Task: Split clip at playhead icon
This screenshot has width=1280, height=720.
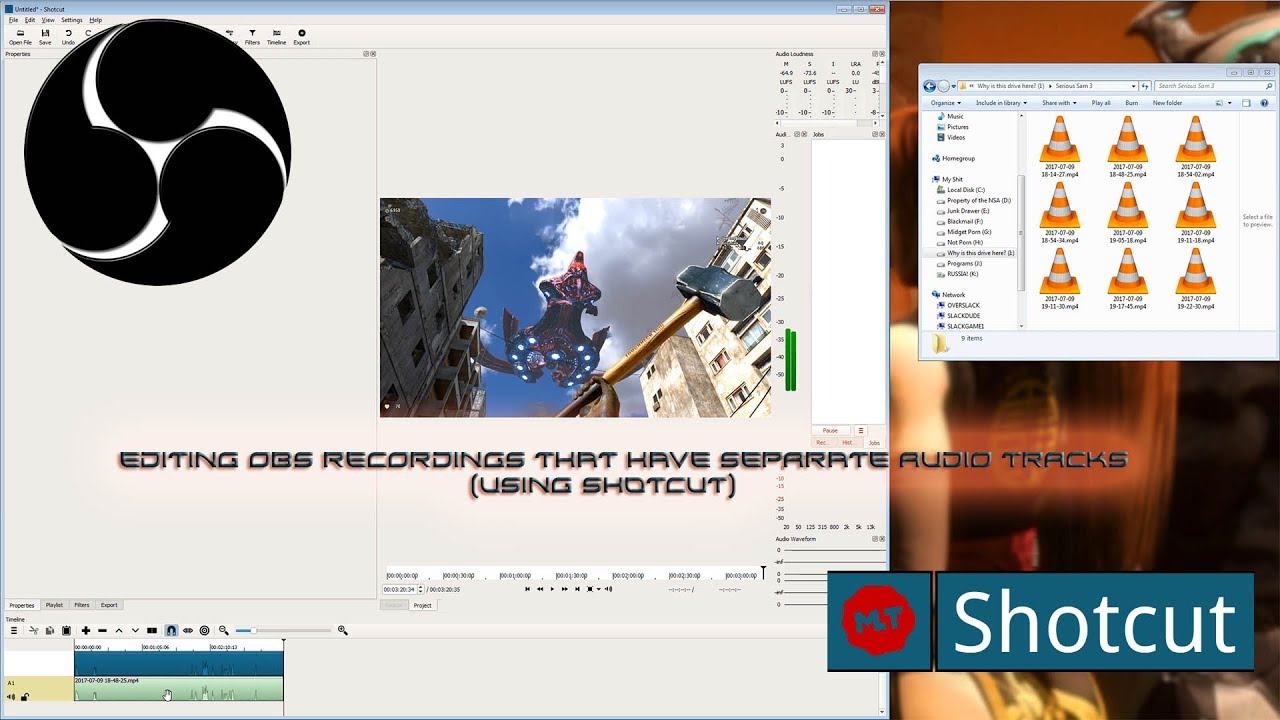Action: (x=152, y=630)
